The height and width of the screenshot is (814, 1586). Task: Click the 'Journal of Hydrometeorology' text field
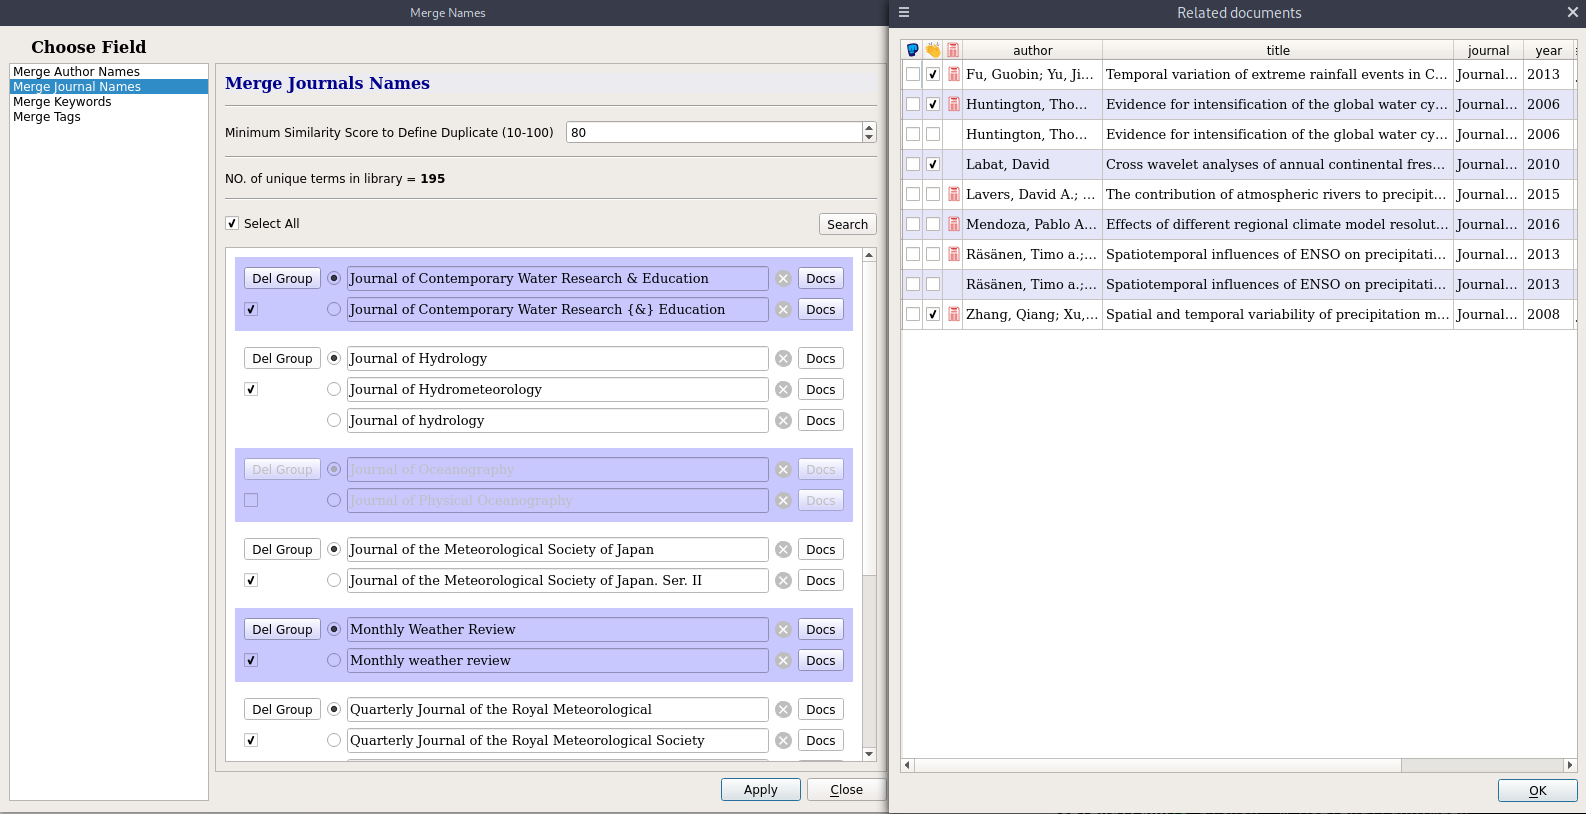(558, 390)
